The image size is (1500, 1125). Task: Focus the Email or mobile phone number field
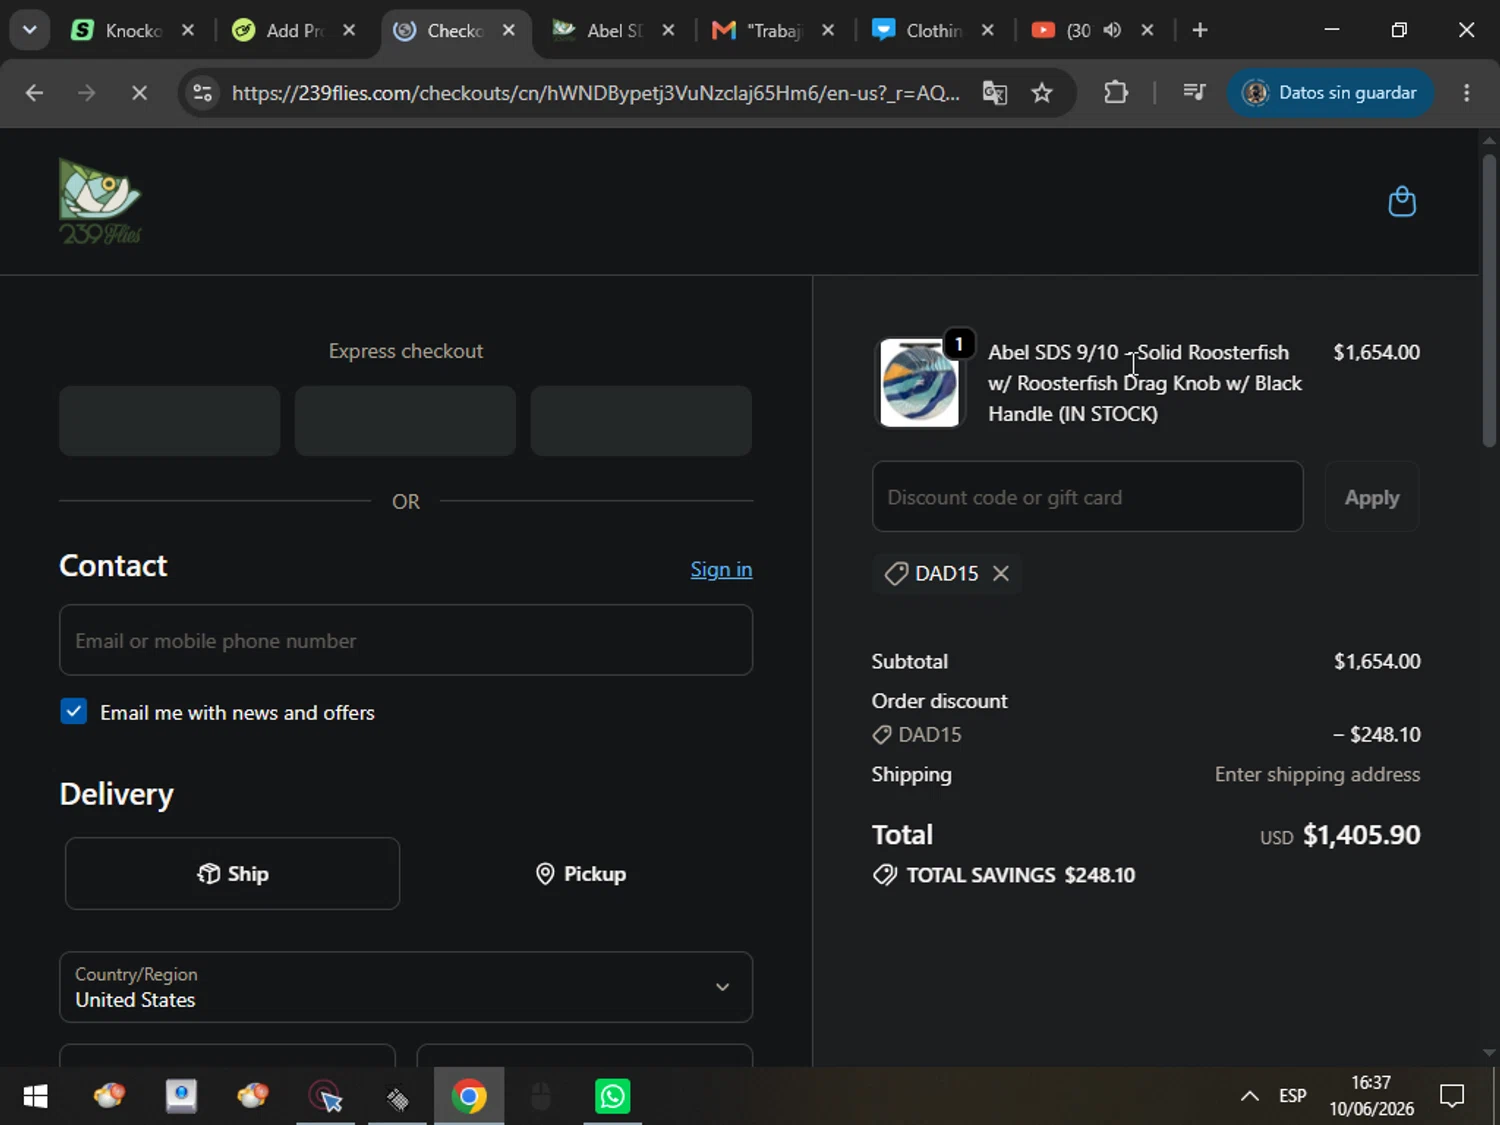(x=406, y=640)
